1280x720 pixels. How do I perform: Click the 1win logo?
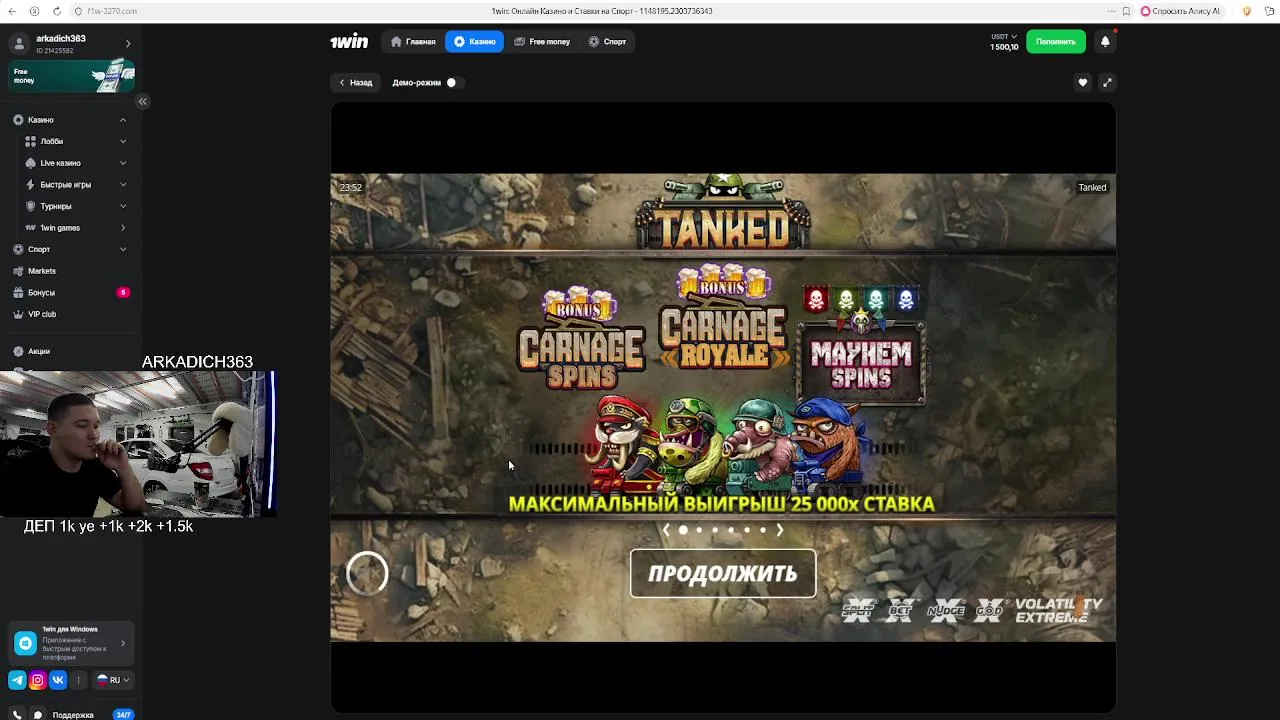pos(349,42)
